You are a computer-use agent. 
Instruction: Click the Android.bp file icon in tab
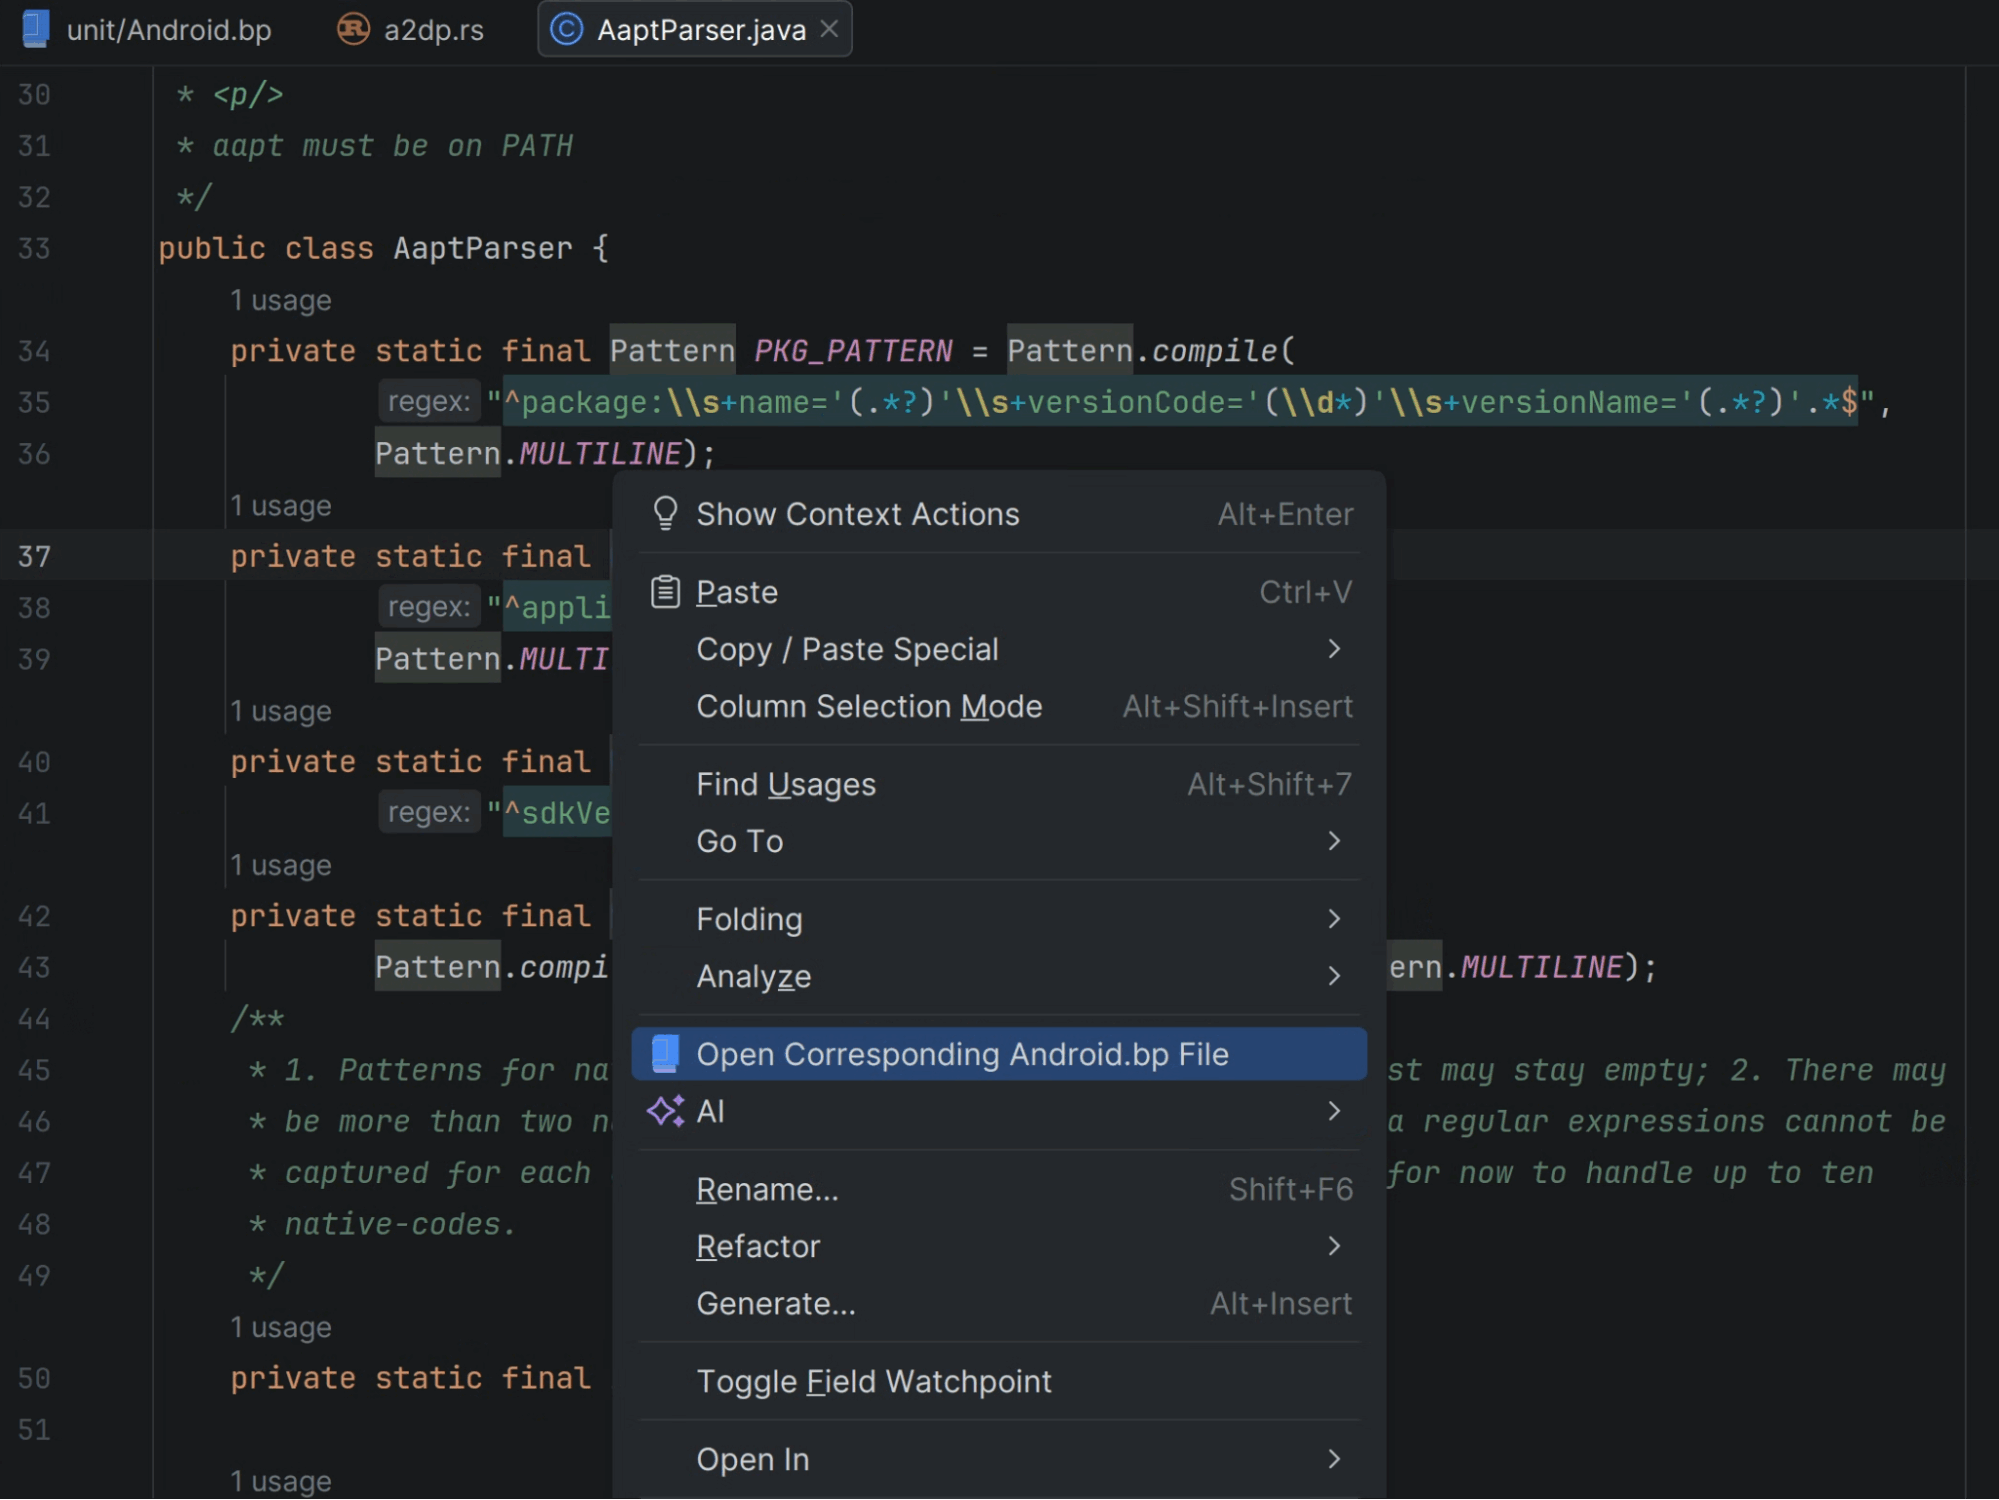click(36, 29)
